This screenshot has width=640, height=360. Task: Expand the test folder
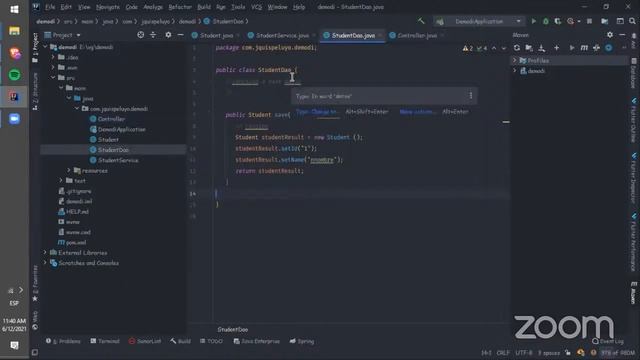coord(61,180)
